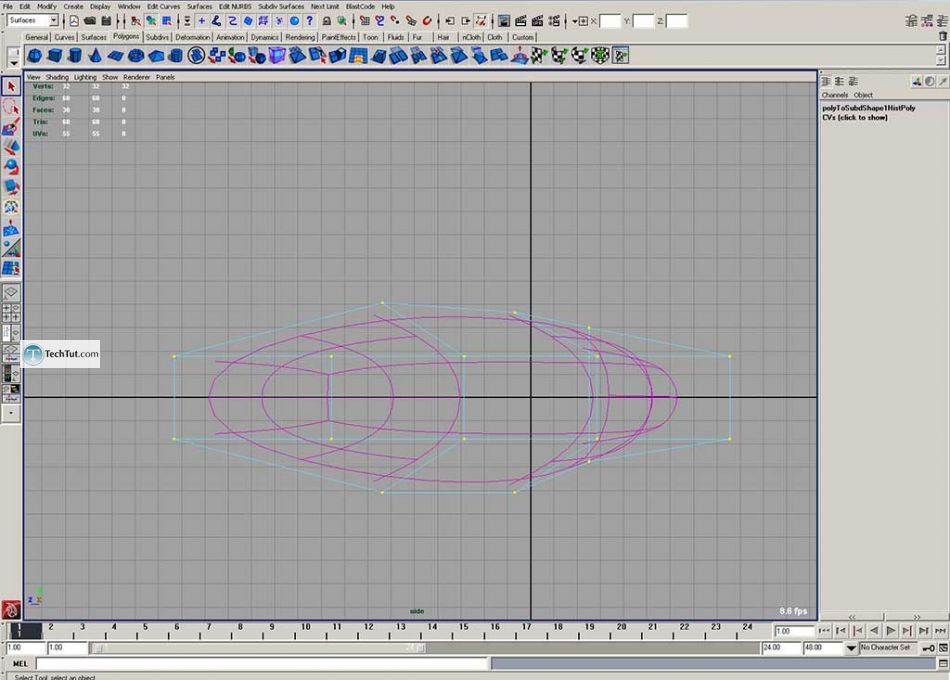
Task: Click the polygon cube shelf icon
Action: [55, 56]
